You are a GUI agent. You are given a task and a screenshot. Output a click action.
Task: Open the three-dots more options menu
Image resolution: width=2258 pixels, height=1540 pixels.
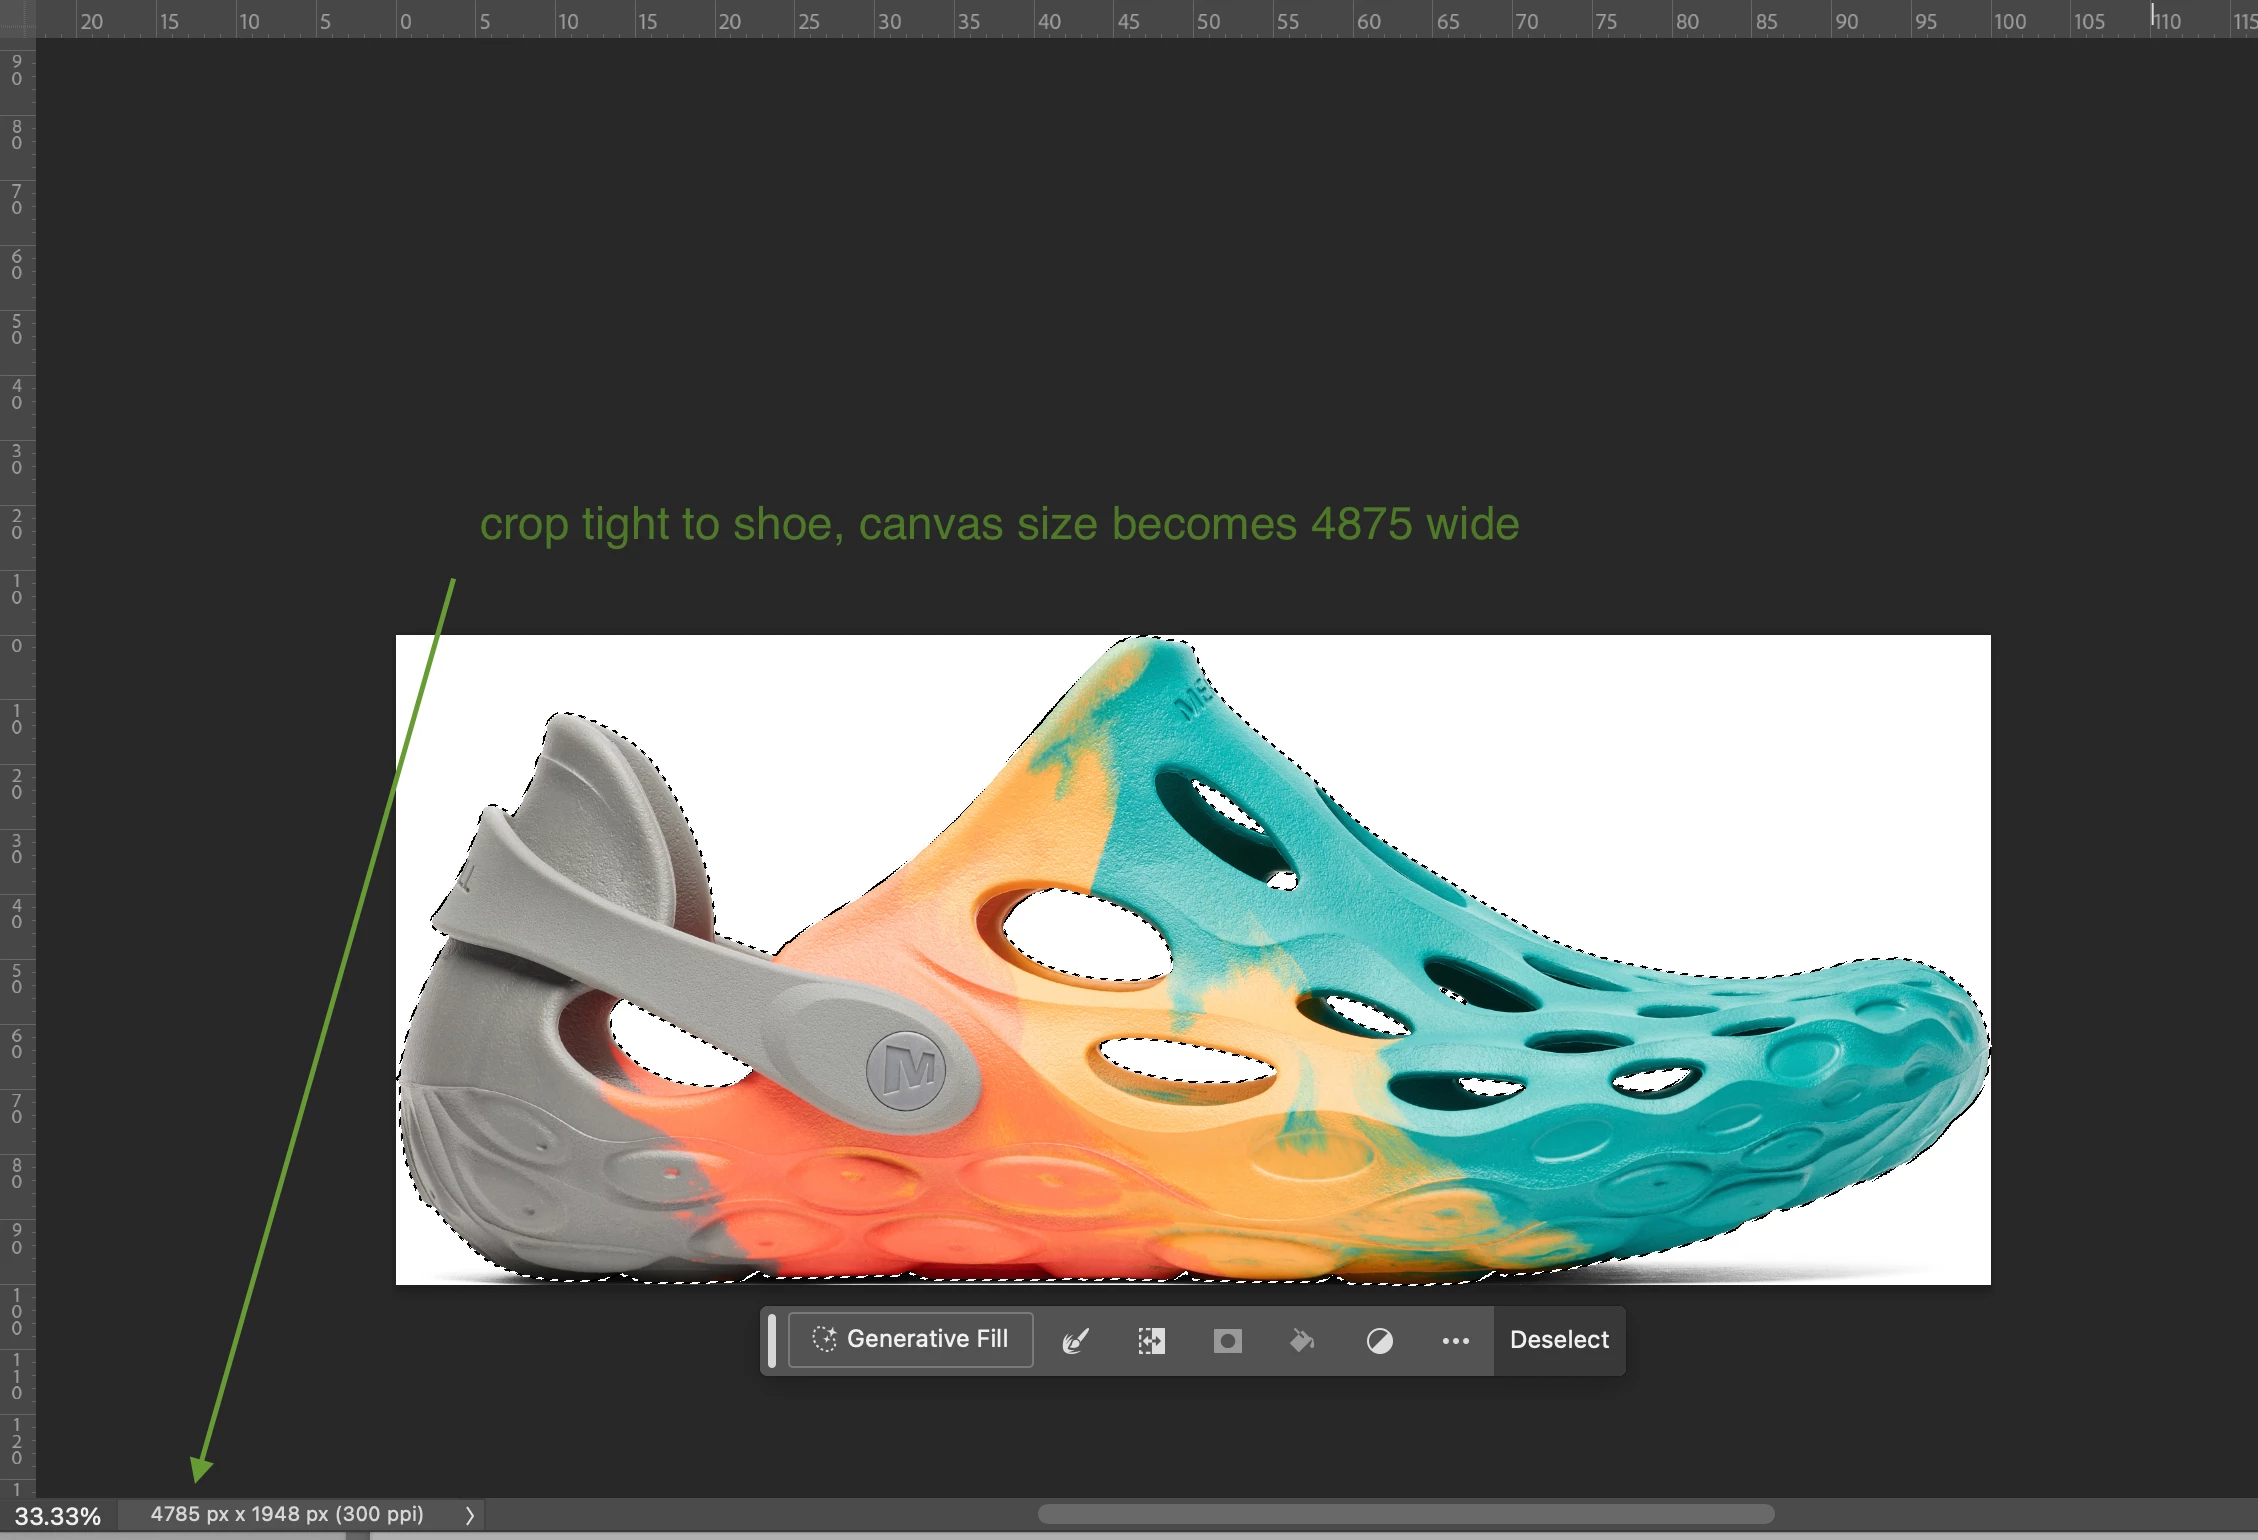1455,1341
